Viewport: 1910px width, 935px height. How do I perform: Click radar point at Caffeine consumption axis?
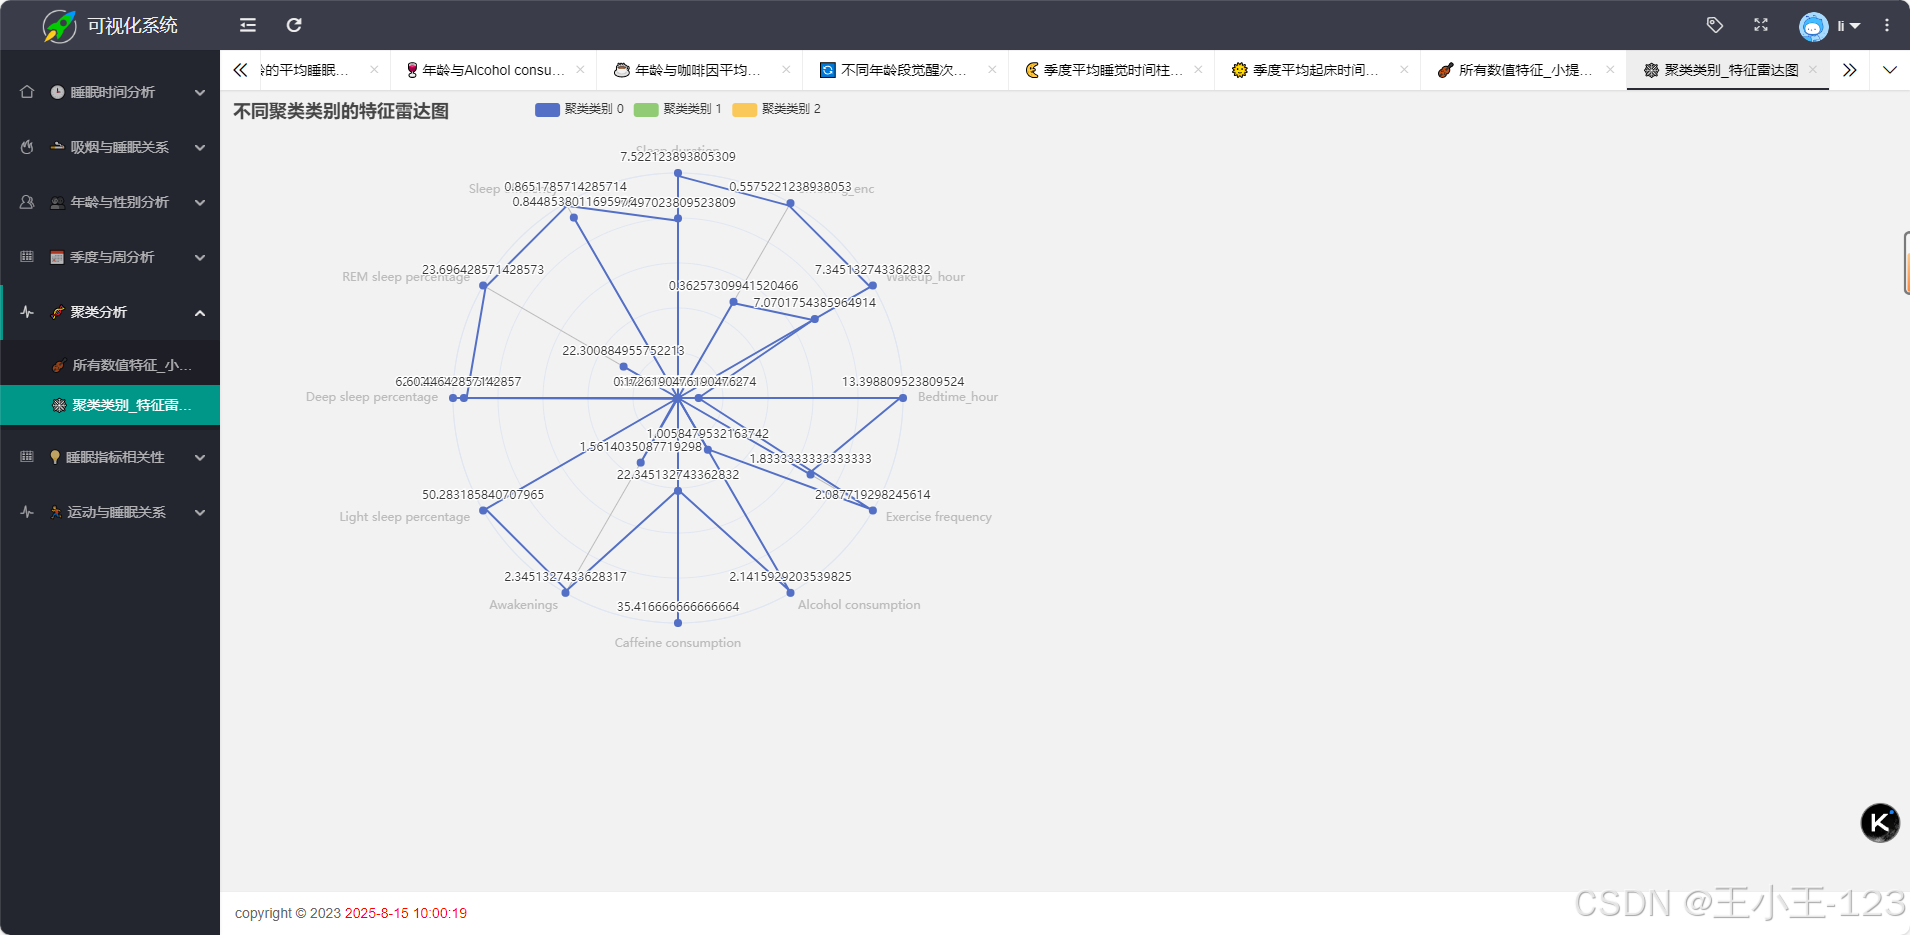678,623
